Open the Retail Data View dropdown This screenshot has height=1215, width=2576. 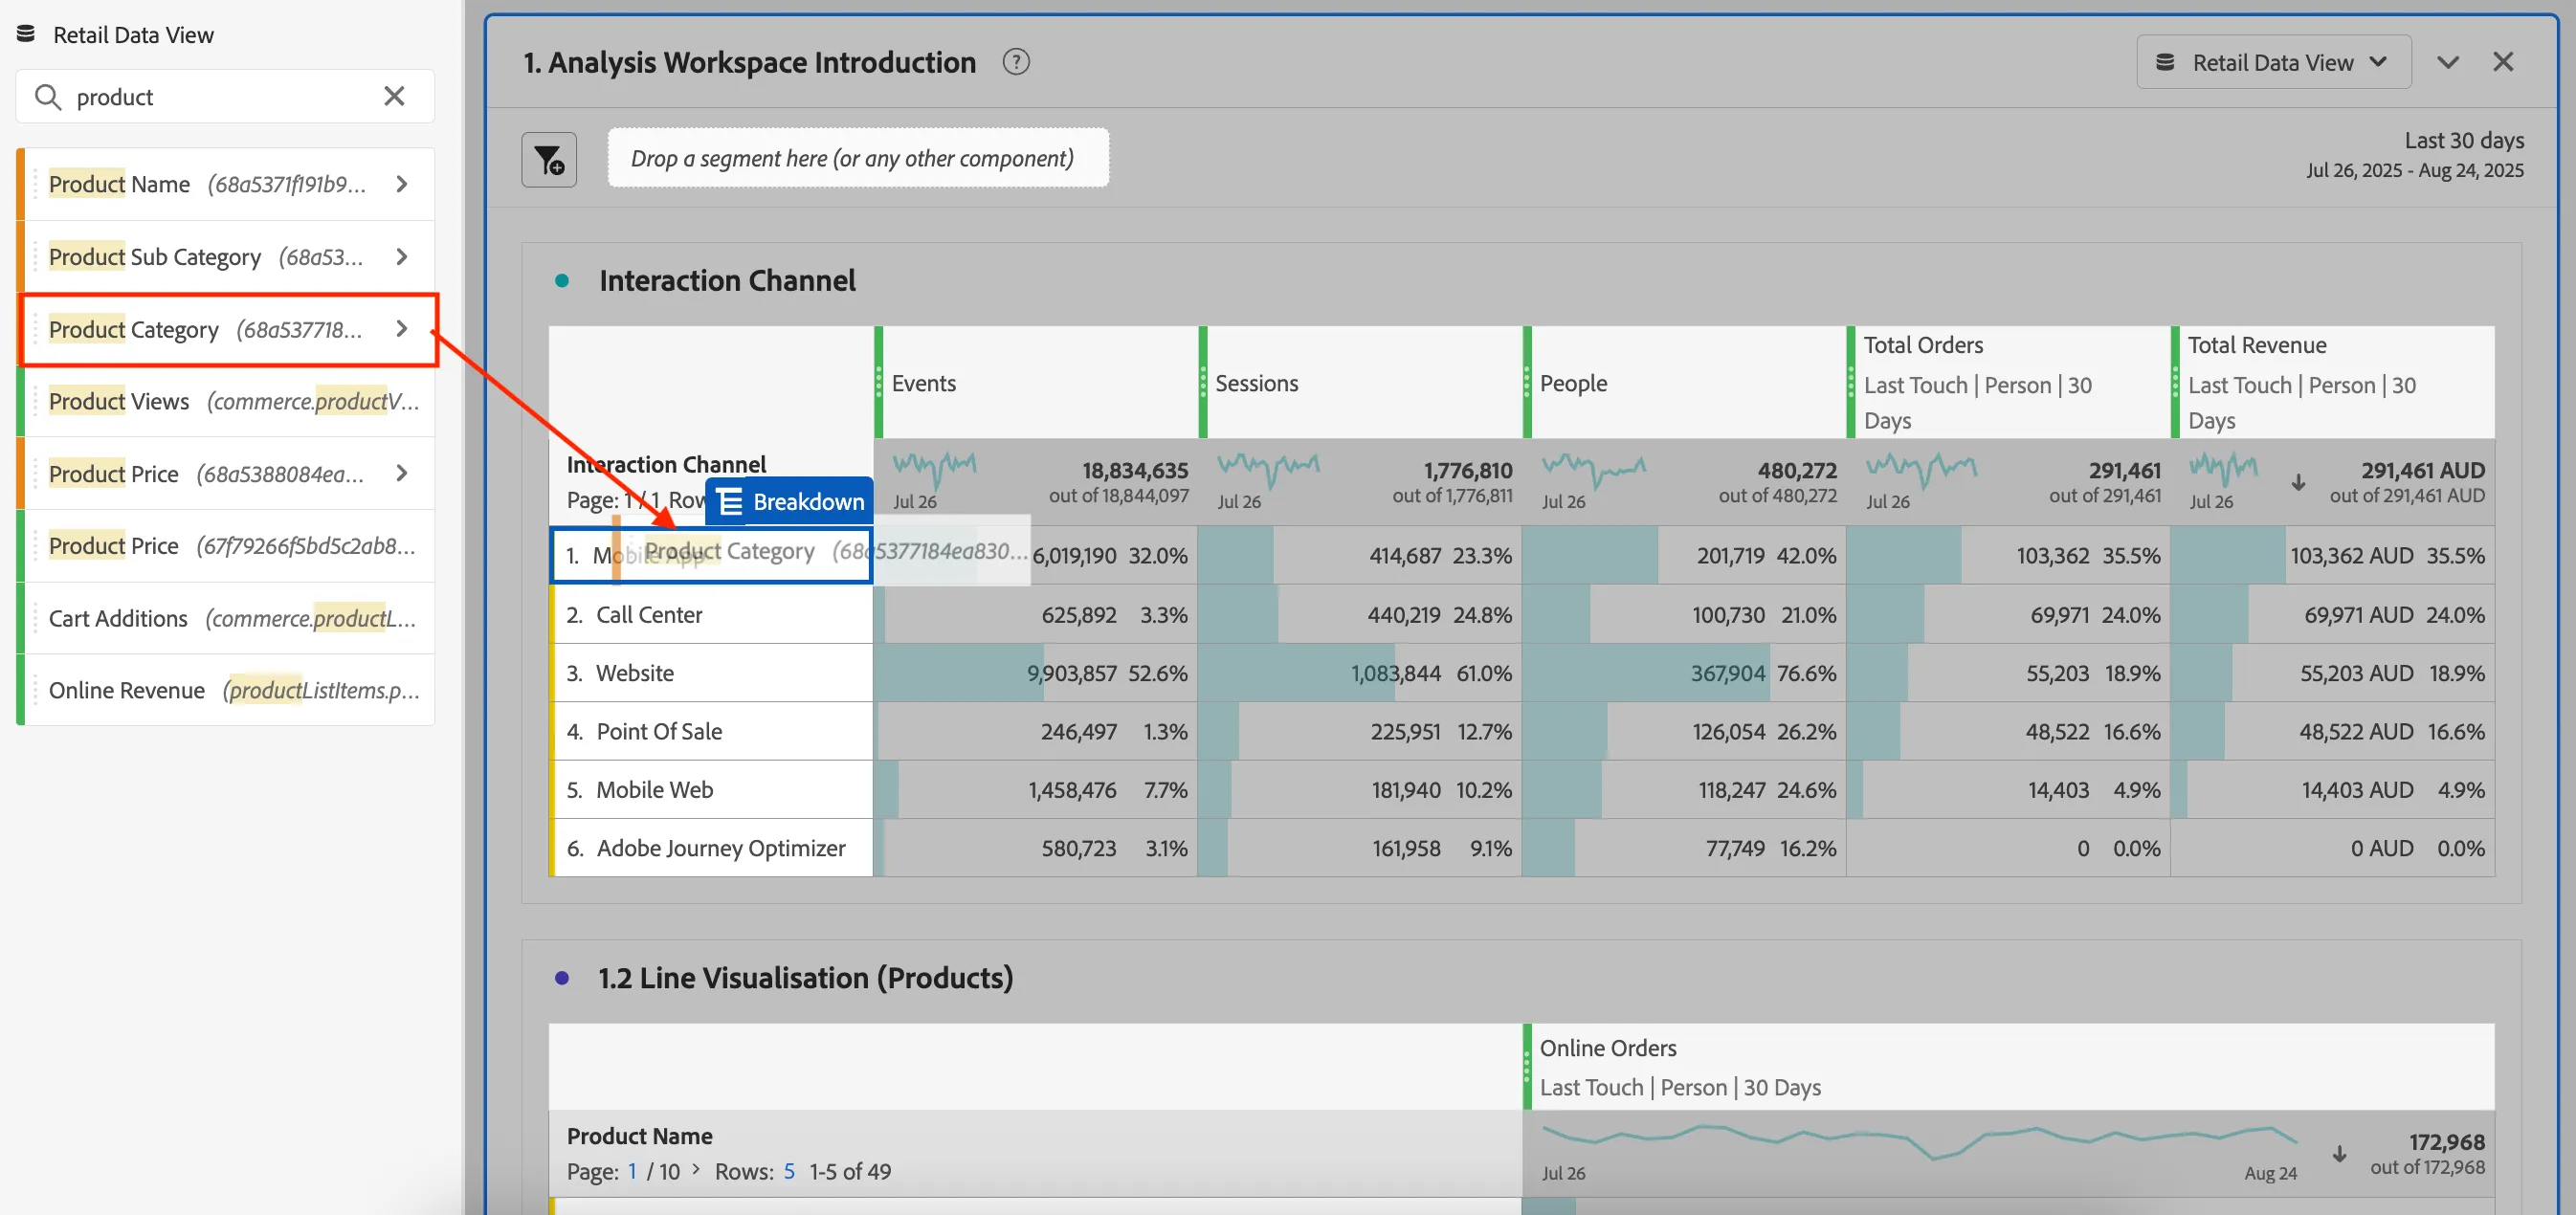point(2273,62)
